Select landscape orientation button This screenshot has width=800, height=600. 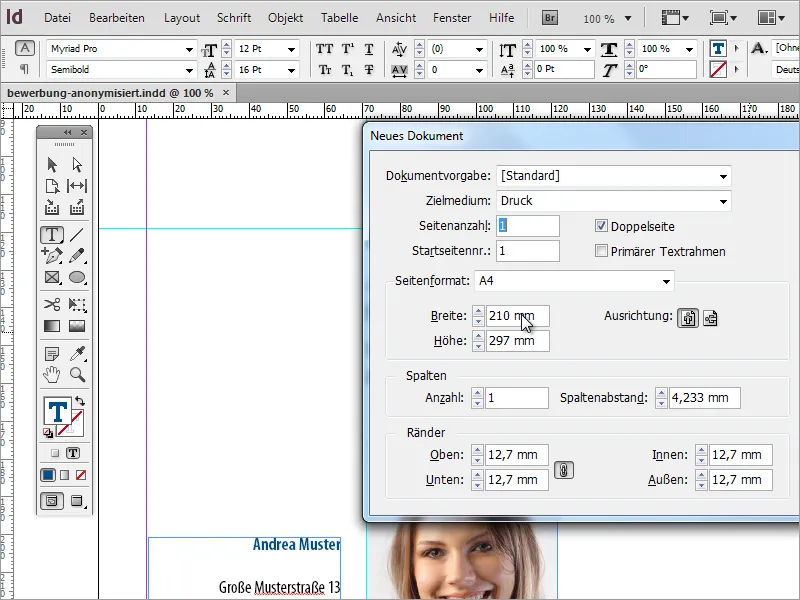click(710, 318)
